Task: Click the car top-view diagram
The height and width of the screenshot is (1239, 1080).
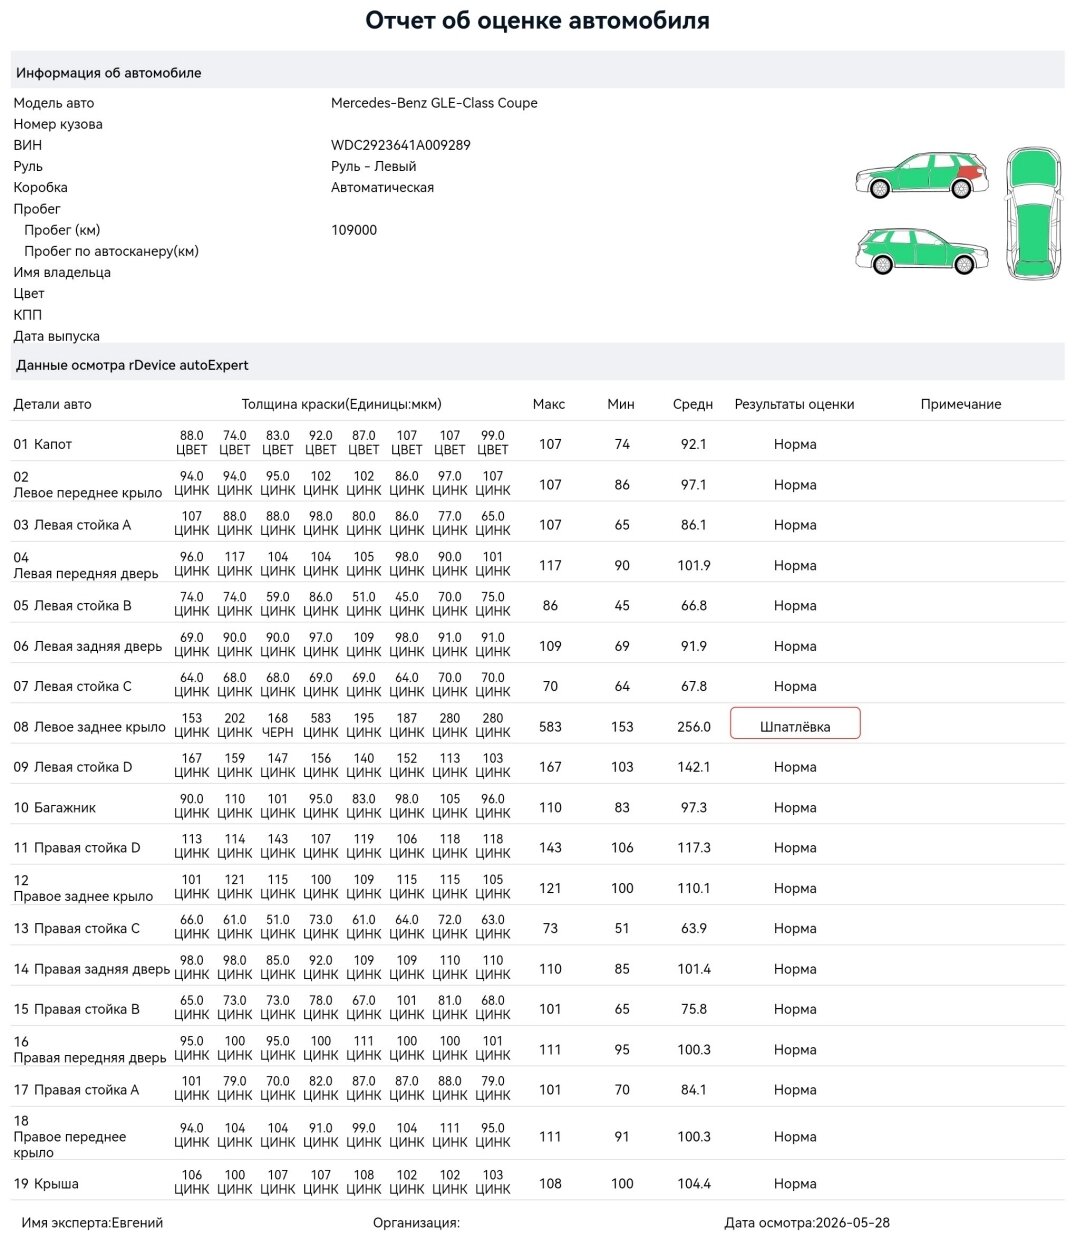Action: [1033, 213]
